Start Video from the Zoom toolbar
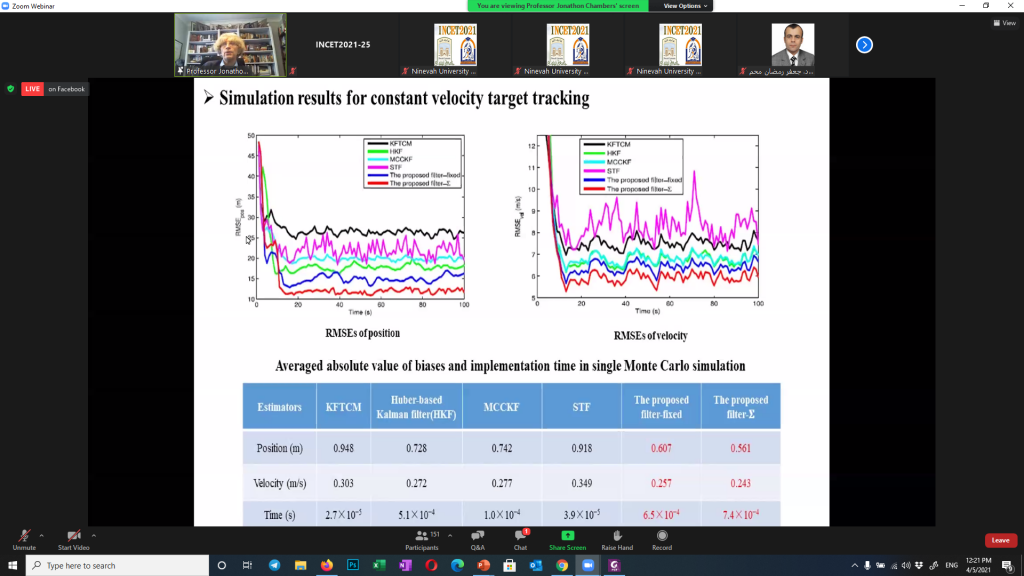Screen dimensions: 1024x576 (x=73, y=538)
